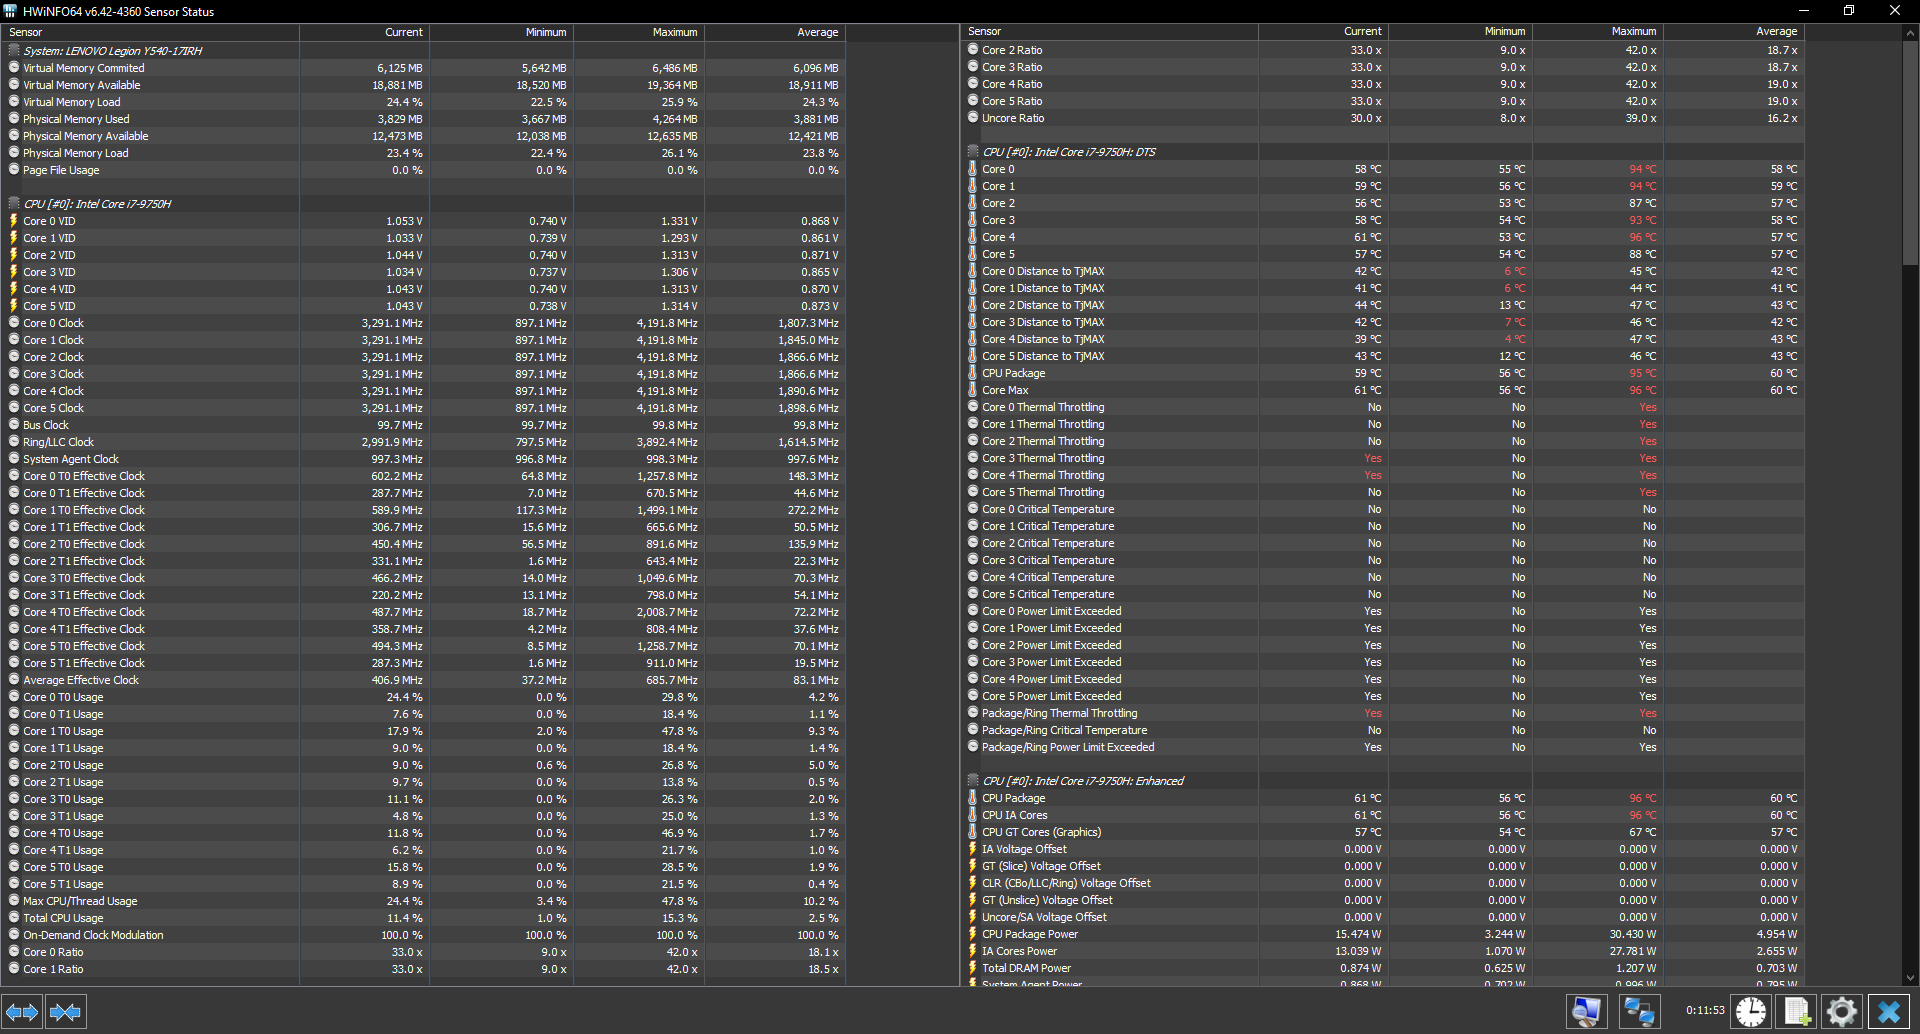Select the Physical Memory Load row

tap(424, 153)
